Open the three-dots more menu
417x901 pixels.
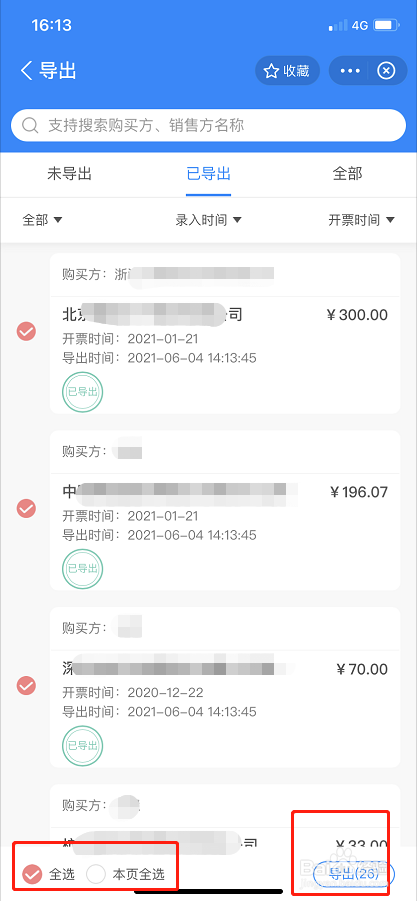350,71
